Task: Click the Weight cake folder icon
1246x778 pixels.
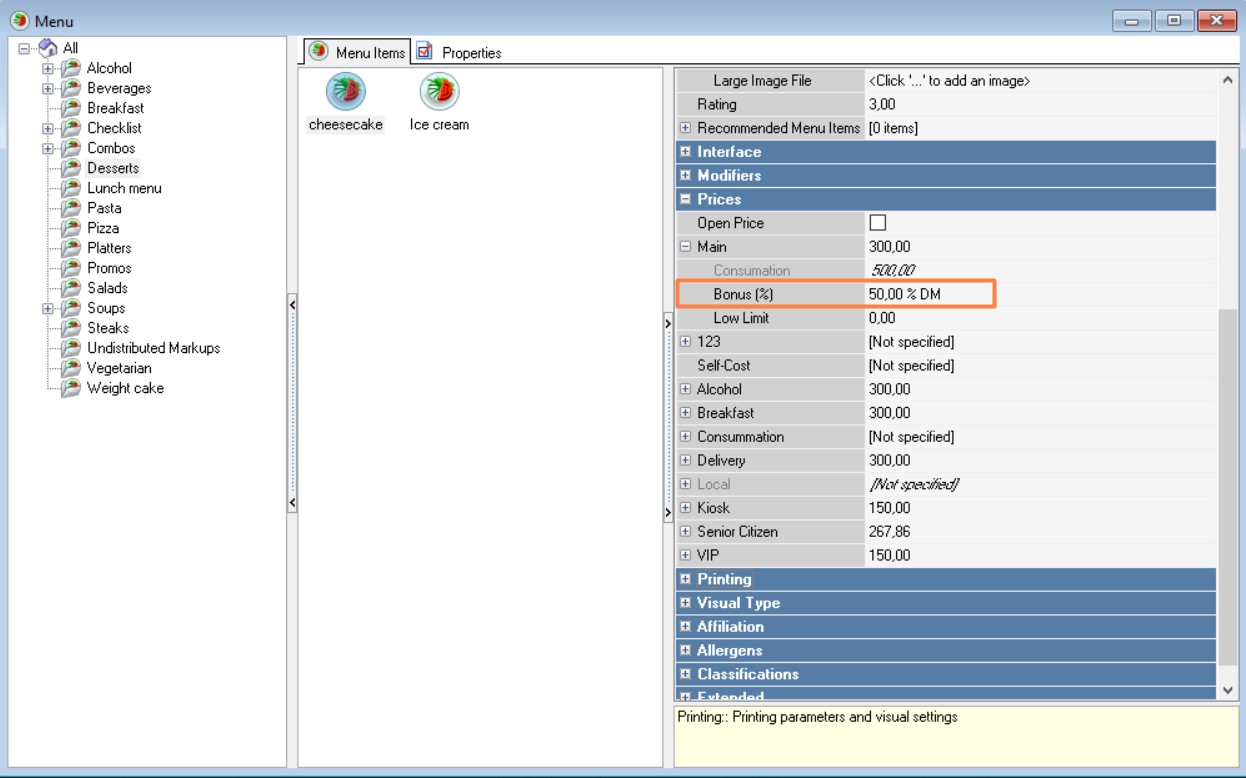Action: point(70,388)
